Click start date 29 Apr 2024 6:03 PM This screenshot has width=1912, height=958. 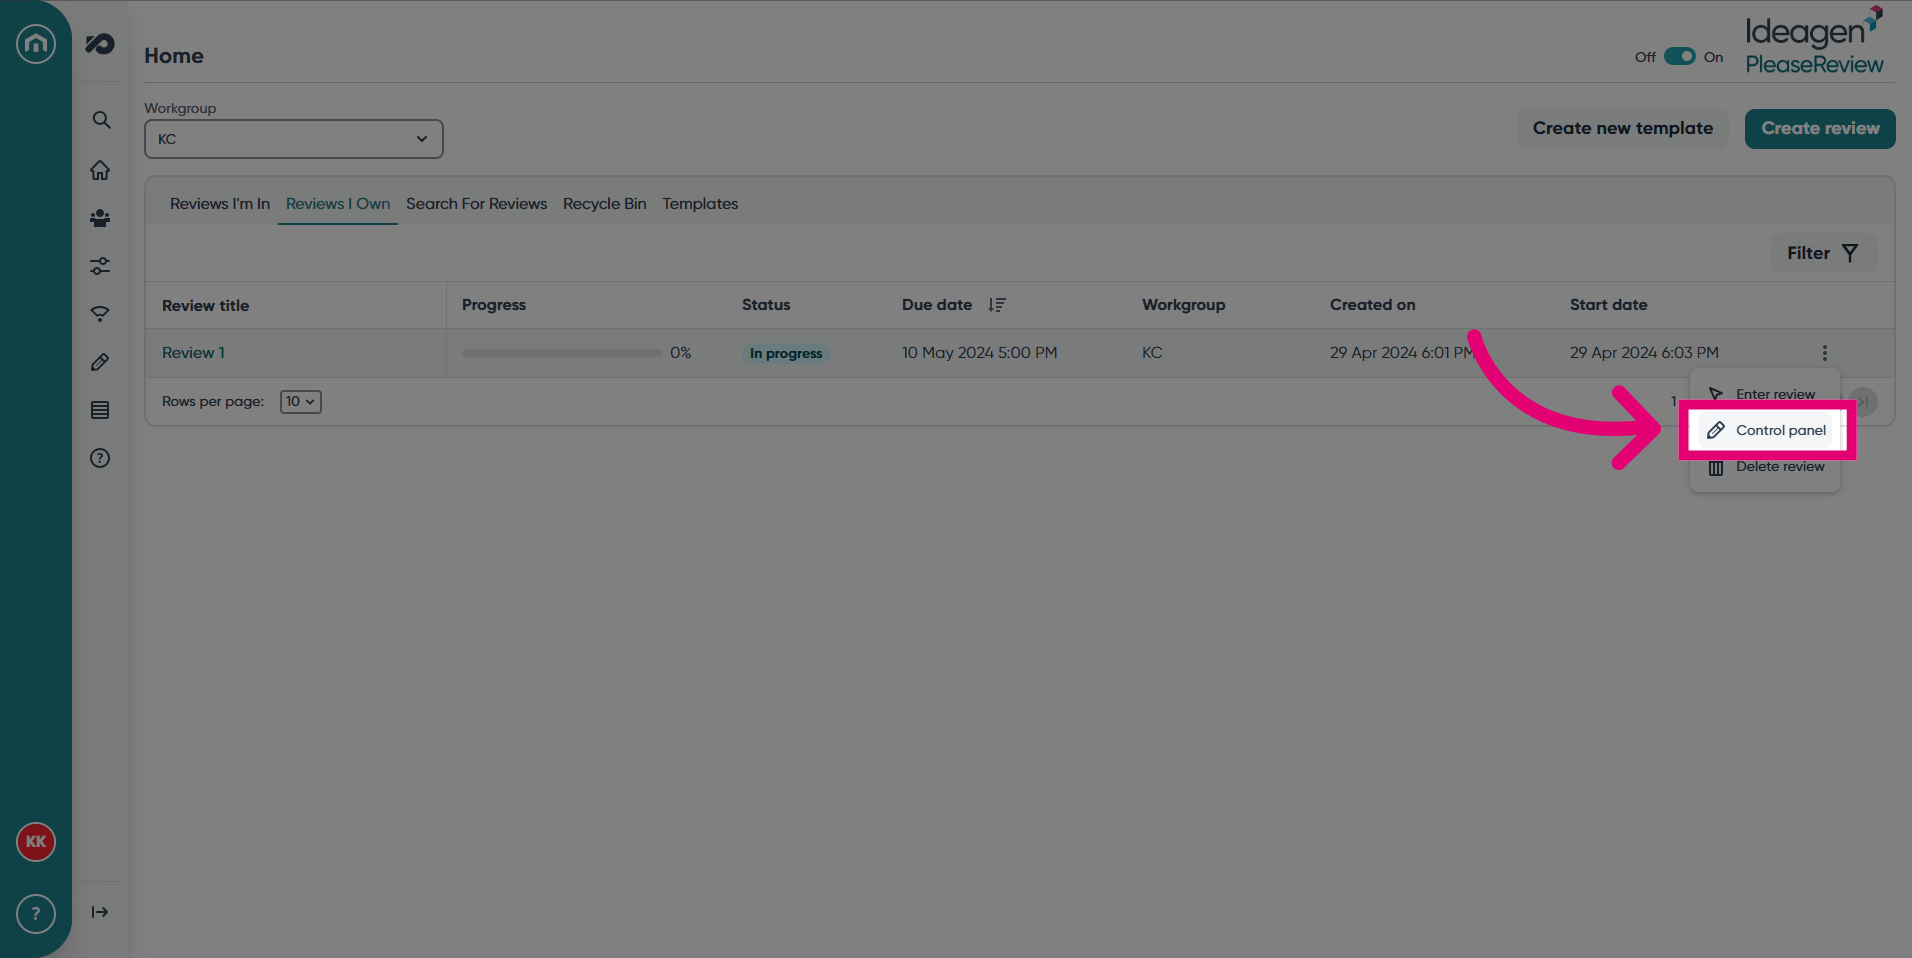click(1644, 353)
